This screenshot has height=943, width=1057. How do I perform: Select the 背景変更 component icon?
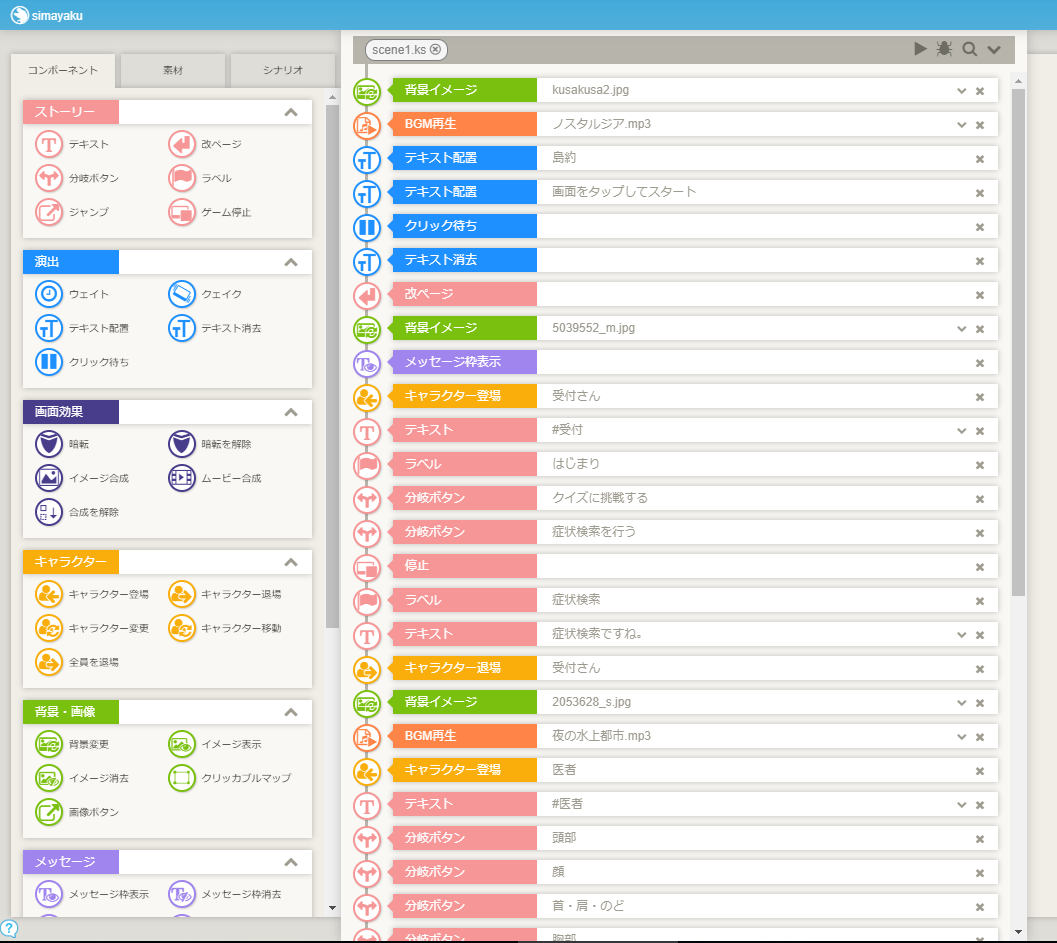tap(49, 744)
